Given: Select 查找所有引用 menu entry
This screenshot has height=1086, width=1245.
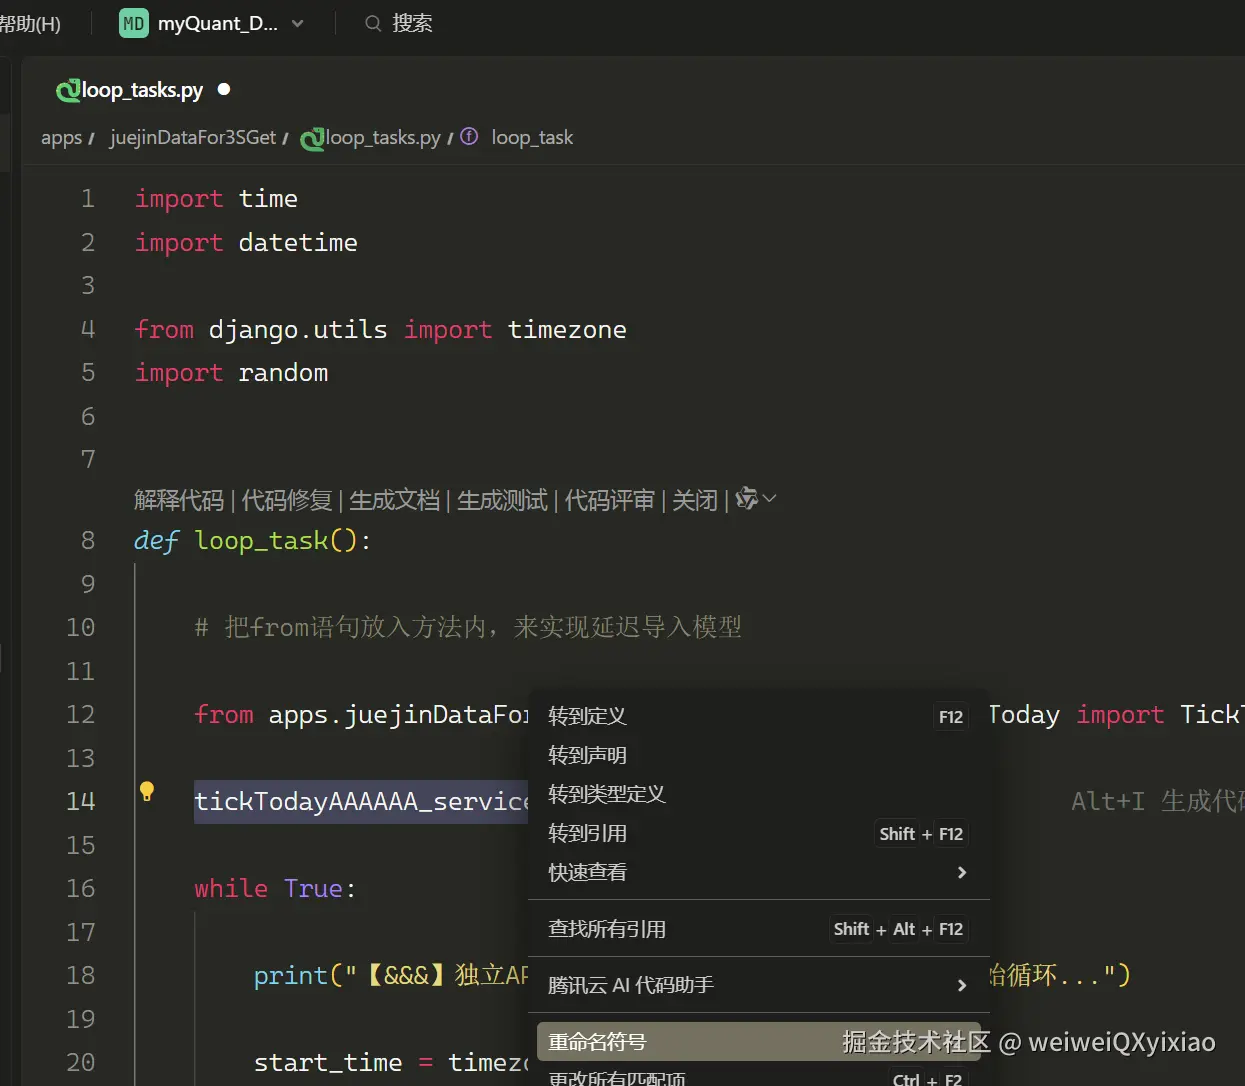Looking at the screenshot, I should (x=606, y=929).
